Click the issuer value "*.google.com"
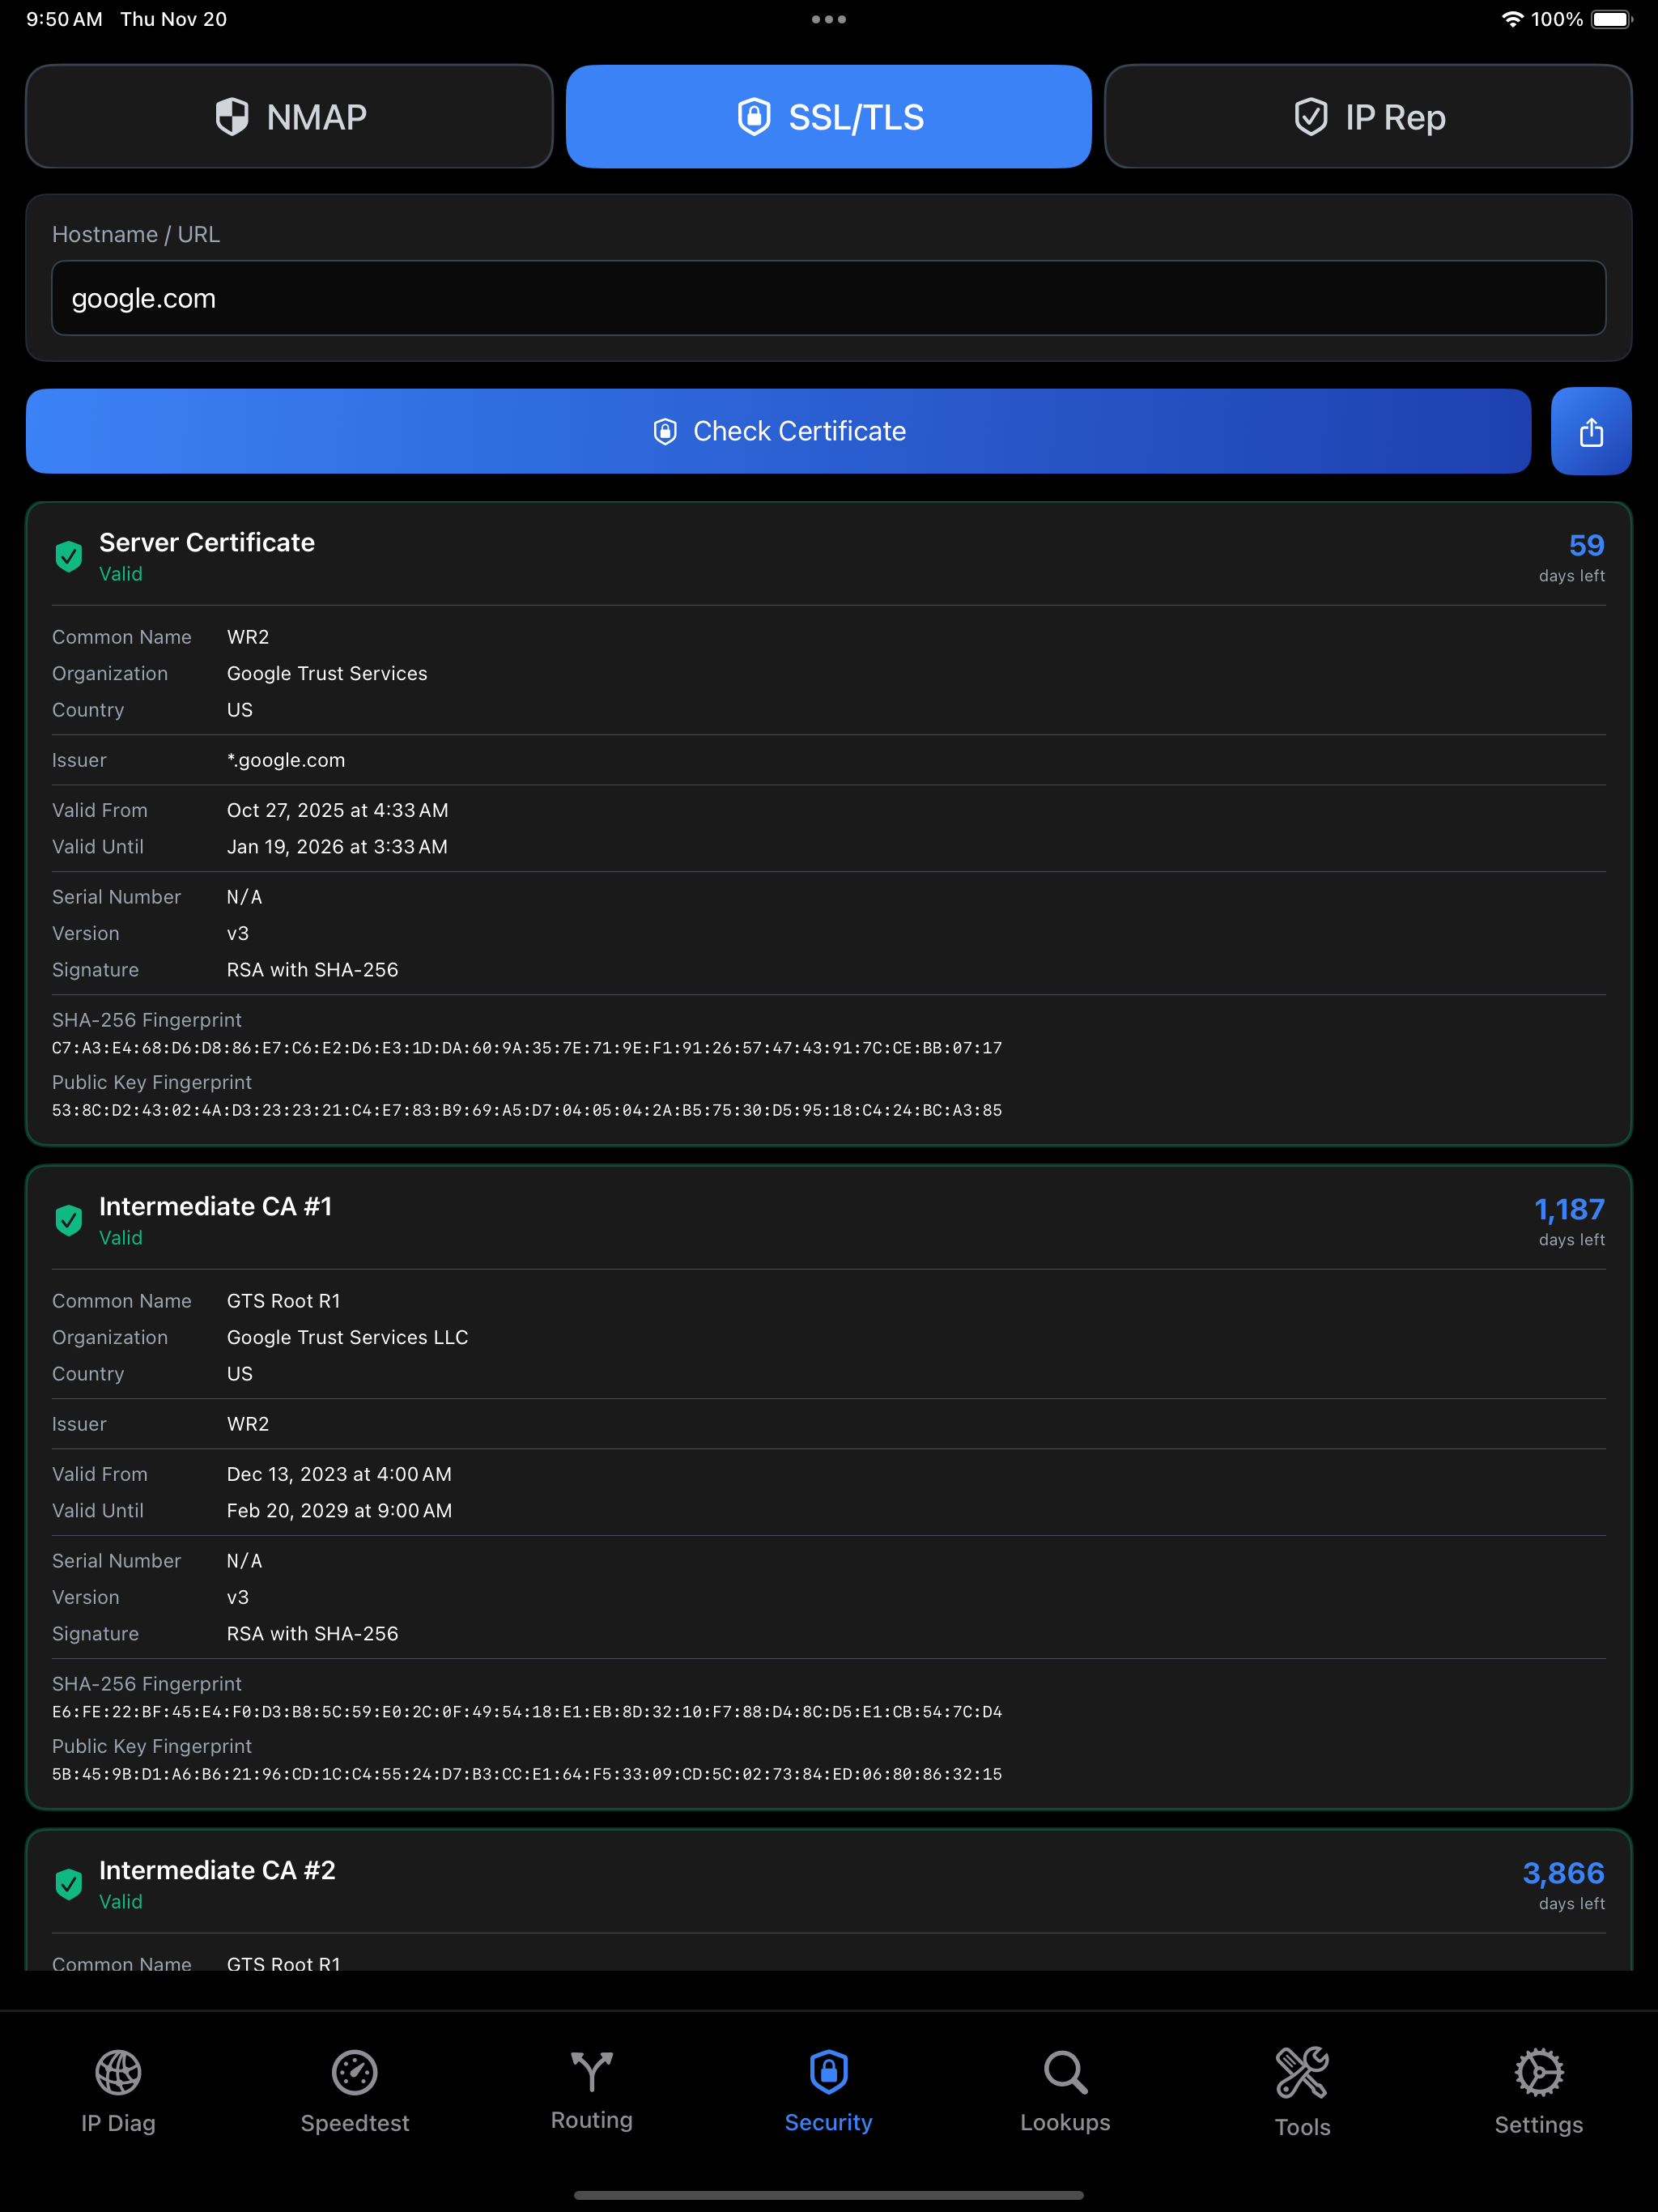The height and width of the screenshot is (2212, 1658). (286, 760)
